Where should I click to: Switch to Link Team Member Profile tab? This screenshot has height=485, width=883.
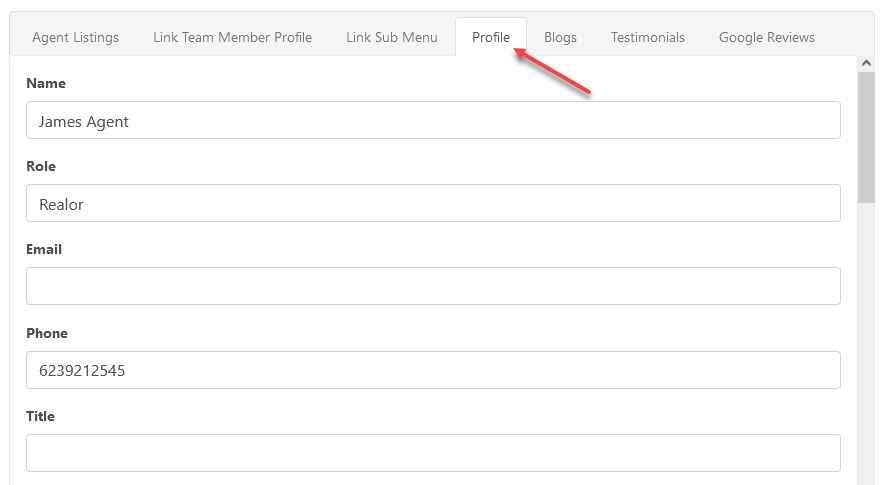(x=232, y=37)
